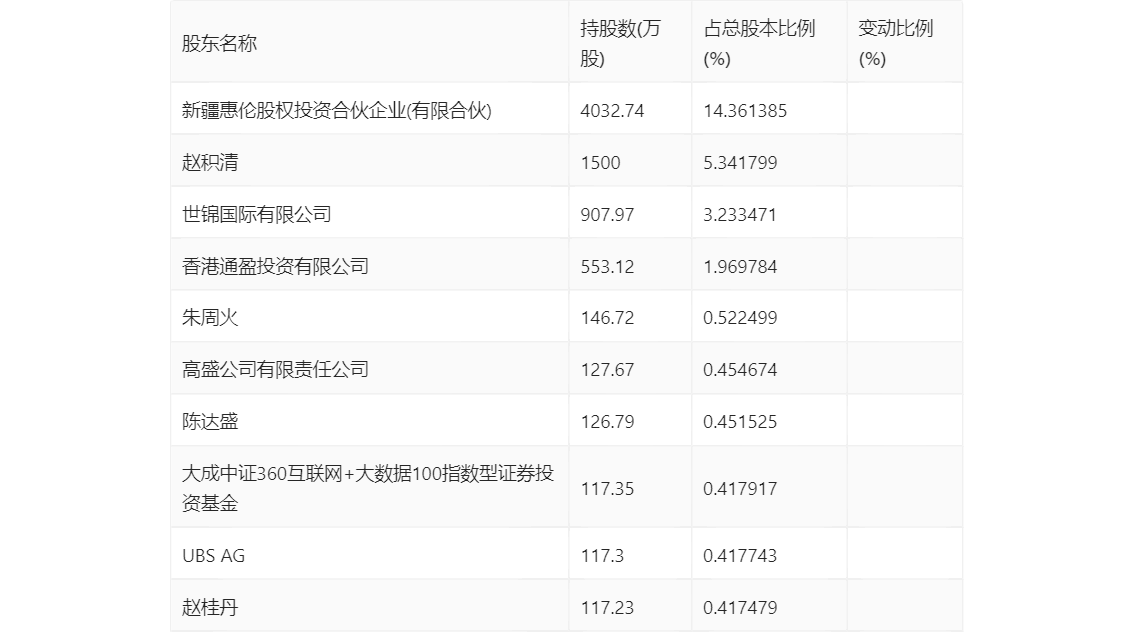Select shareholder 世锦国际有限公司
The height and width of the screenshot is (632, 1134).
[x=257, y=215]
